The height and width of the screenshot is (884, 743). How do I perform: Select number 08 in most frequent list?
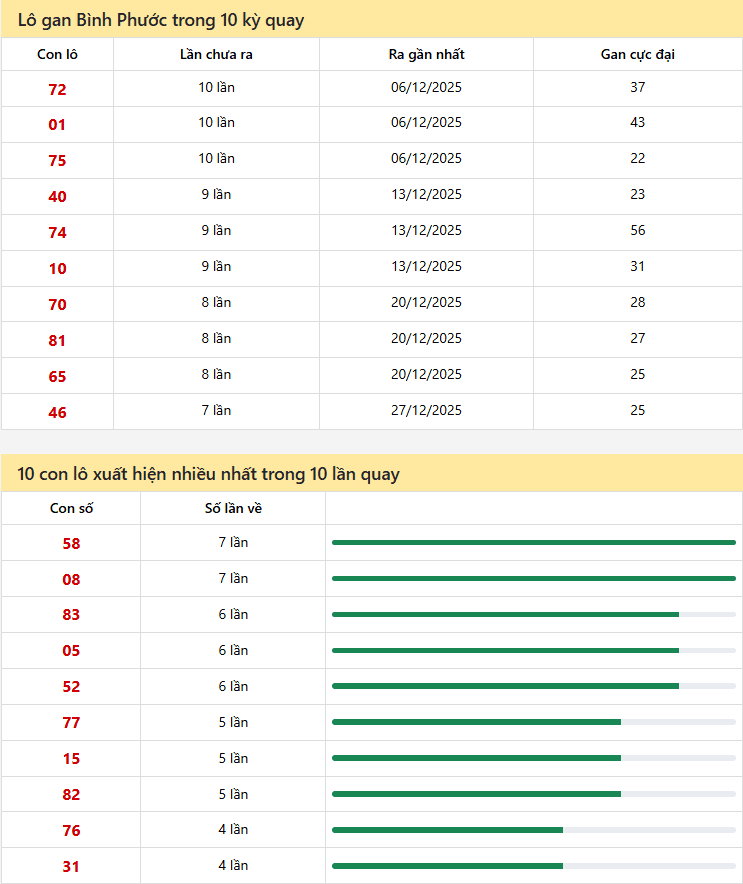(71, 580)
